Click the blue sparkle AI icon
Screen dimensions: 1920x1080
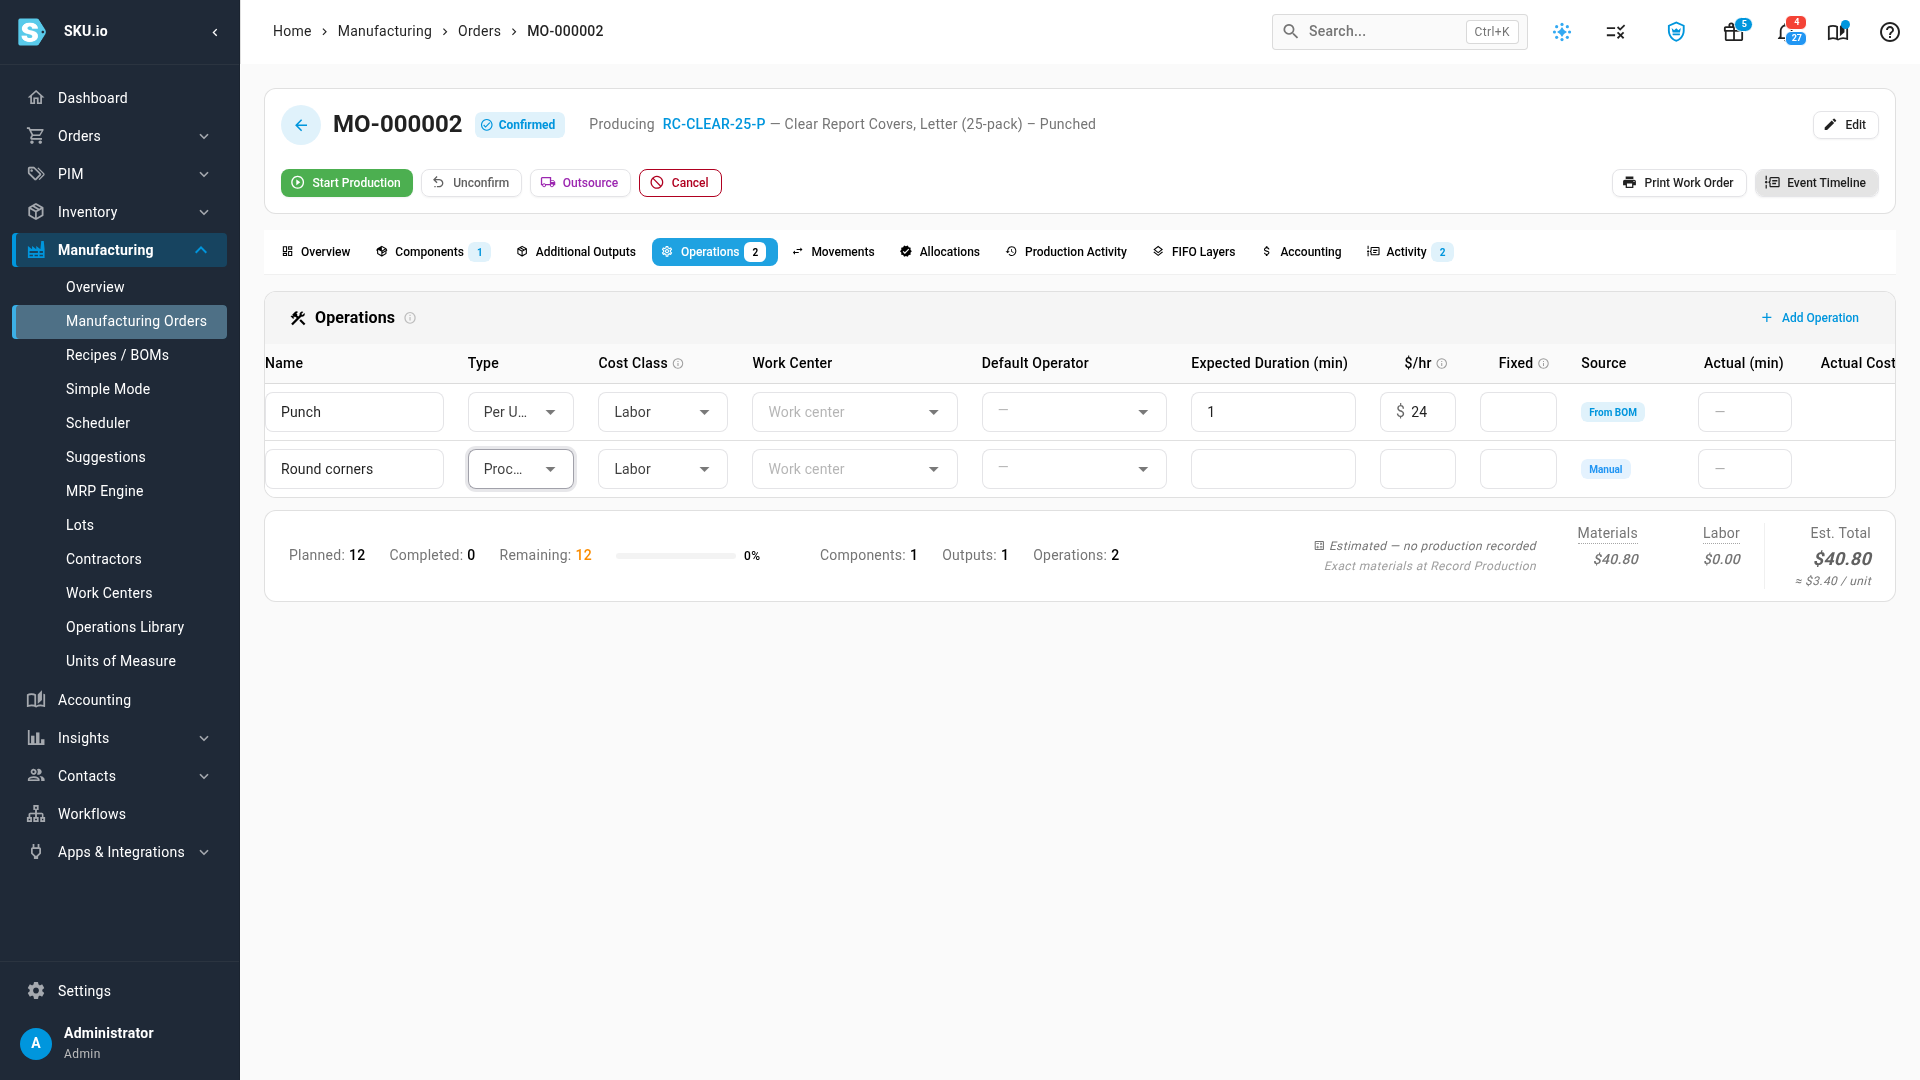(1562, 32)
